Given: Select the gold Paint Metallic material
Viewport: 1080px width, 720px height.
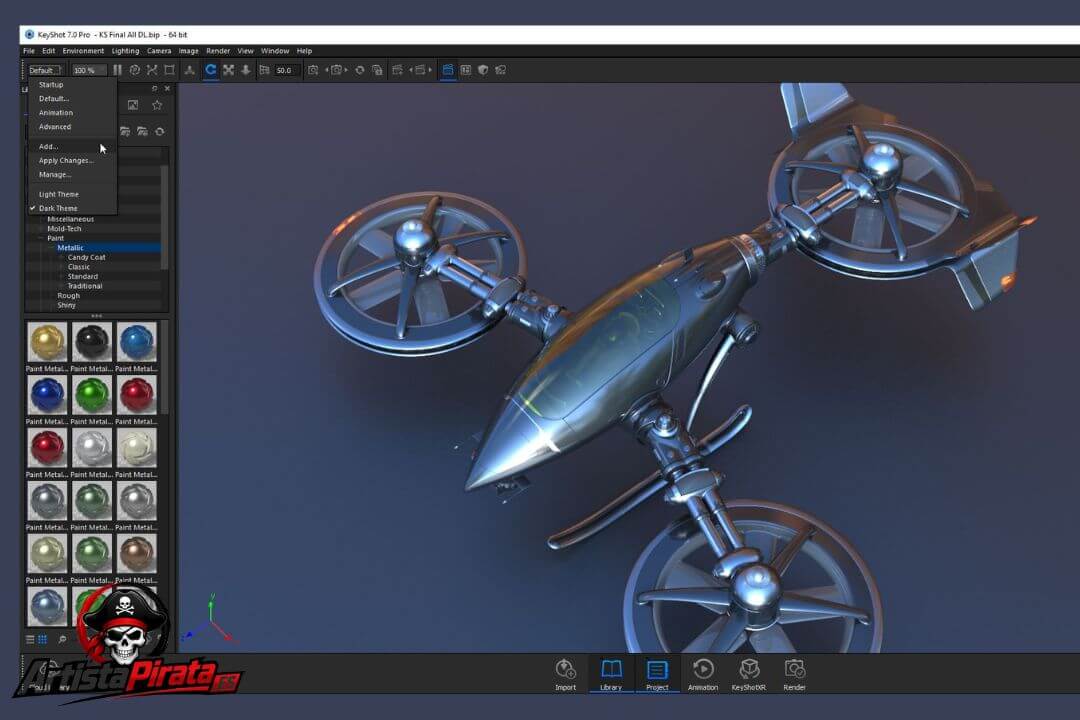Looking at the screenshot, I should coord(47,342).
